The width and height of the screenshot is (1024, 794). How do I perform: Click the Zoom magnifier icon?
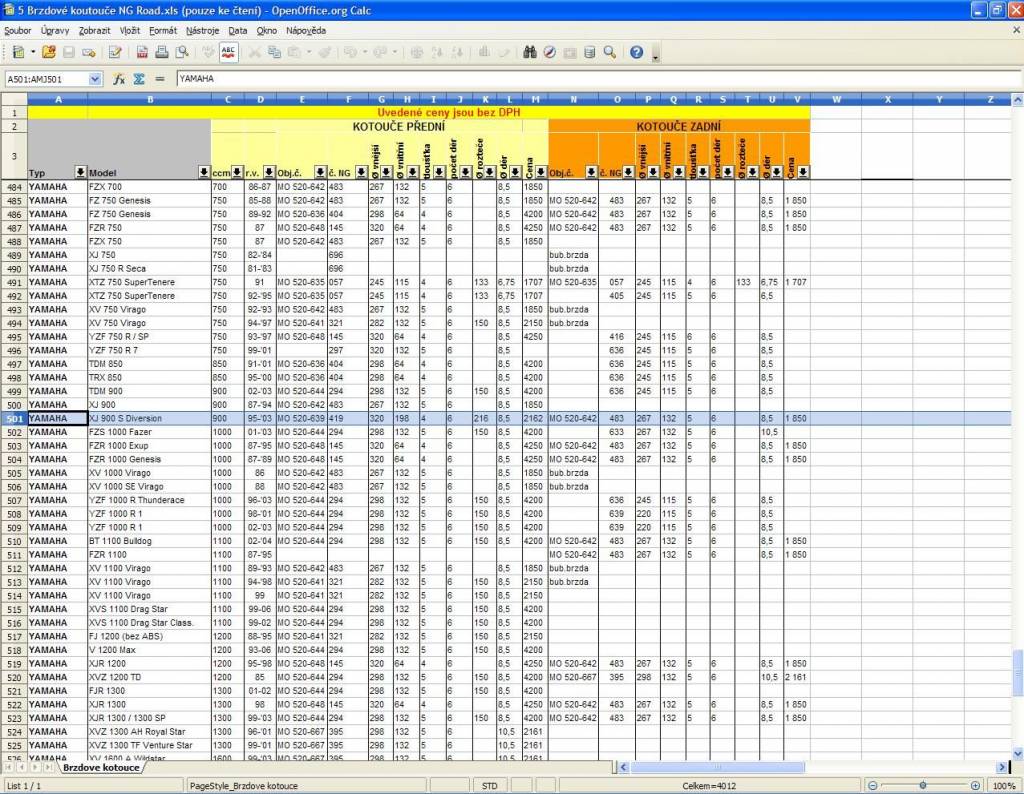pyautogui.click(x=609, y=52)
